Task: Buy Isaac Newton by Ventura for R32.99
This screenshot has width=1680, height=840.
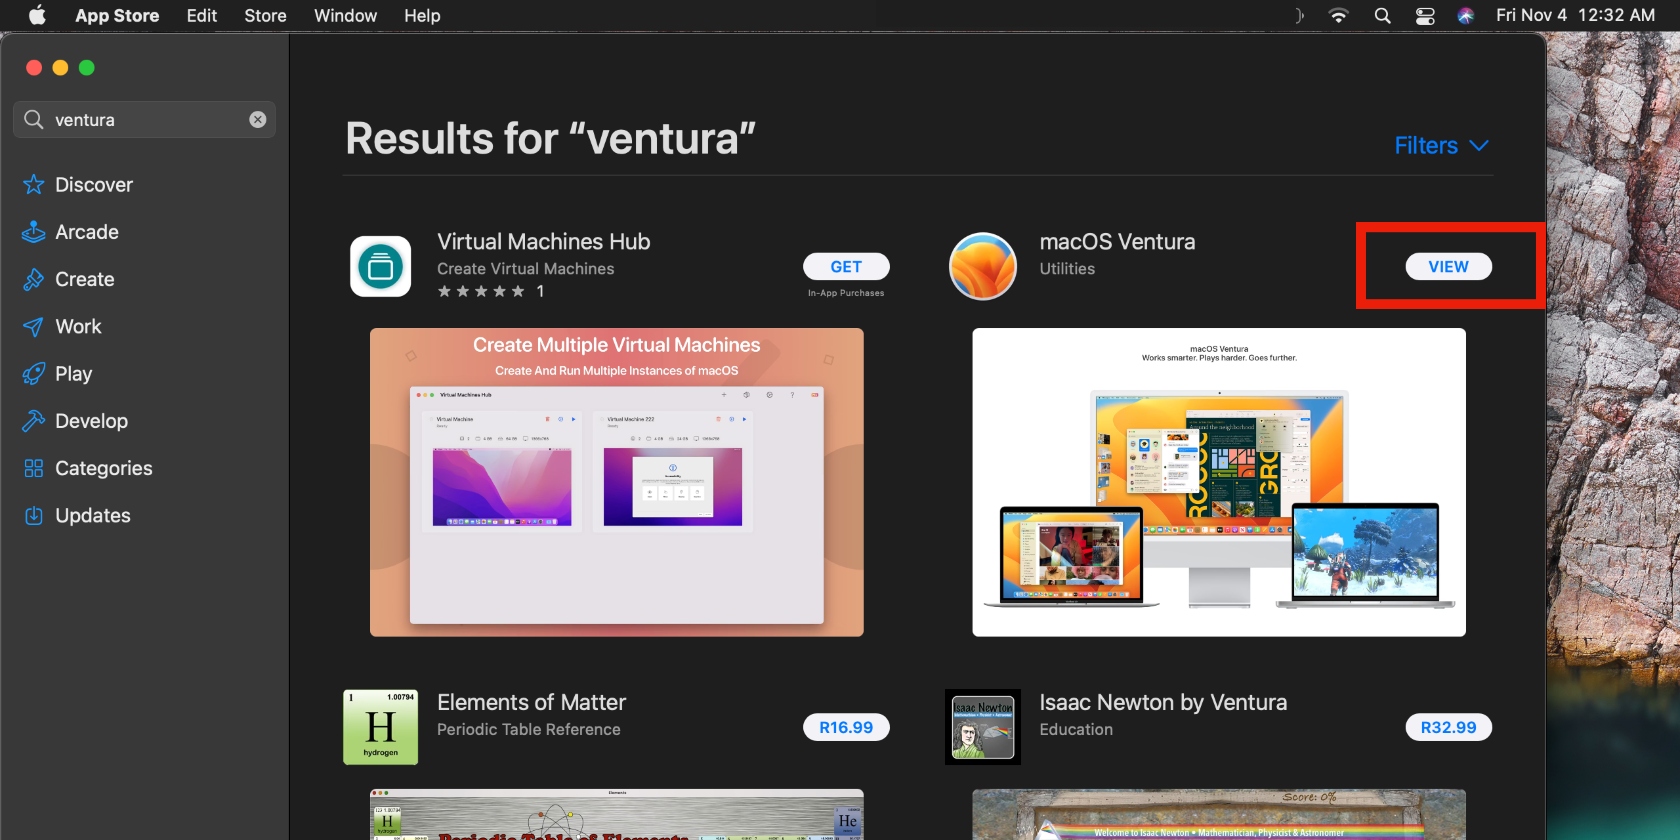Action: coord(1448,727)
